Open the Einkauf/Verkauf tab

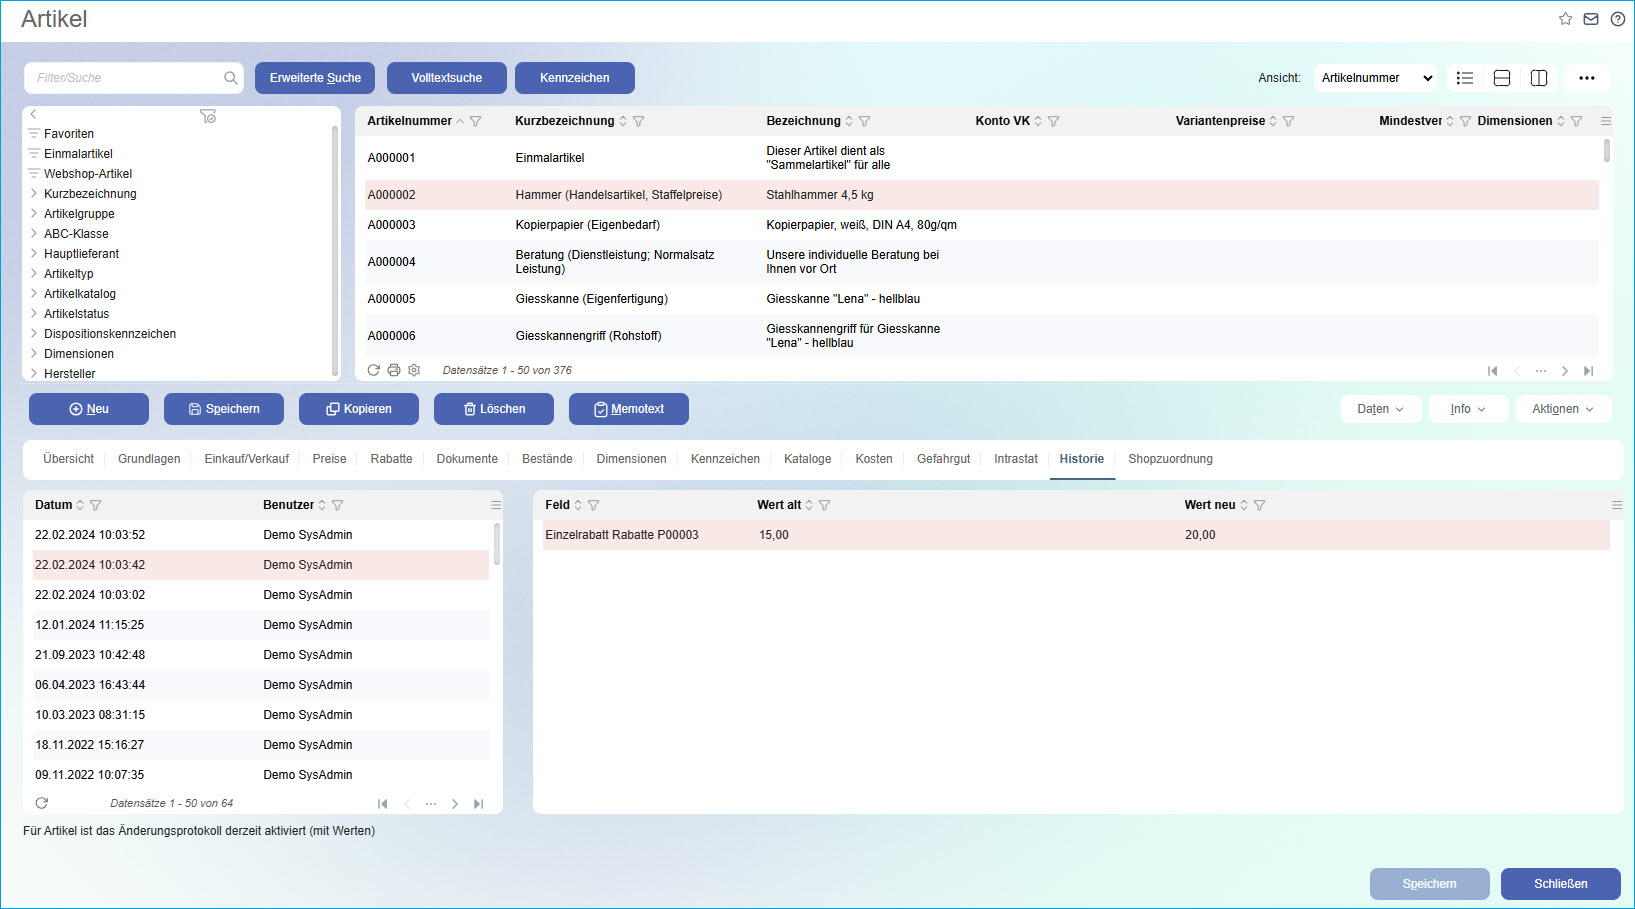tap(246, 459)
